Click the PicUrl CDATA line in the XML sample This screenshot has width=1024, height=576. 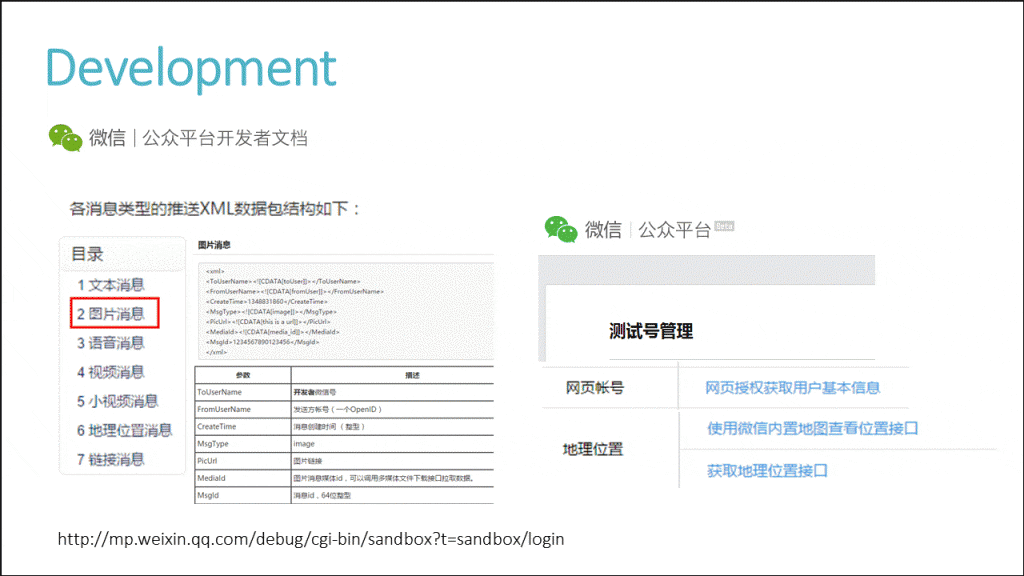(x=268, y=322)
